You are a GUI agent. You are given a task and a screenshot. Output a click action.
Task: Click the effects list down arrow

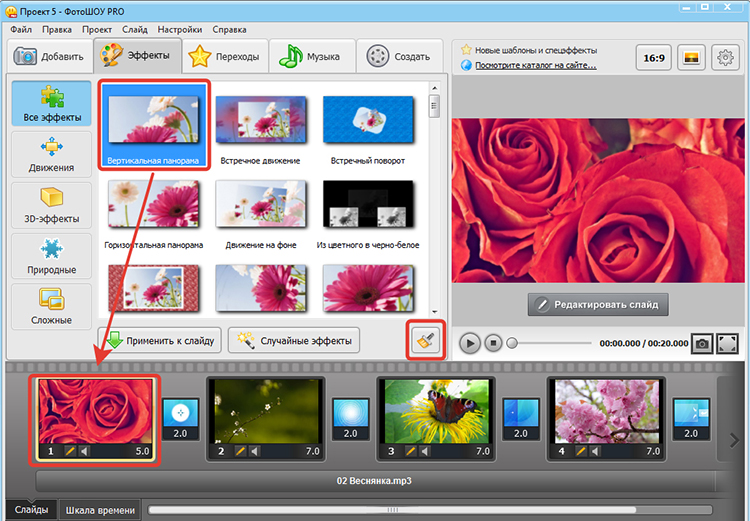(434, 311)
